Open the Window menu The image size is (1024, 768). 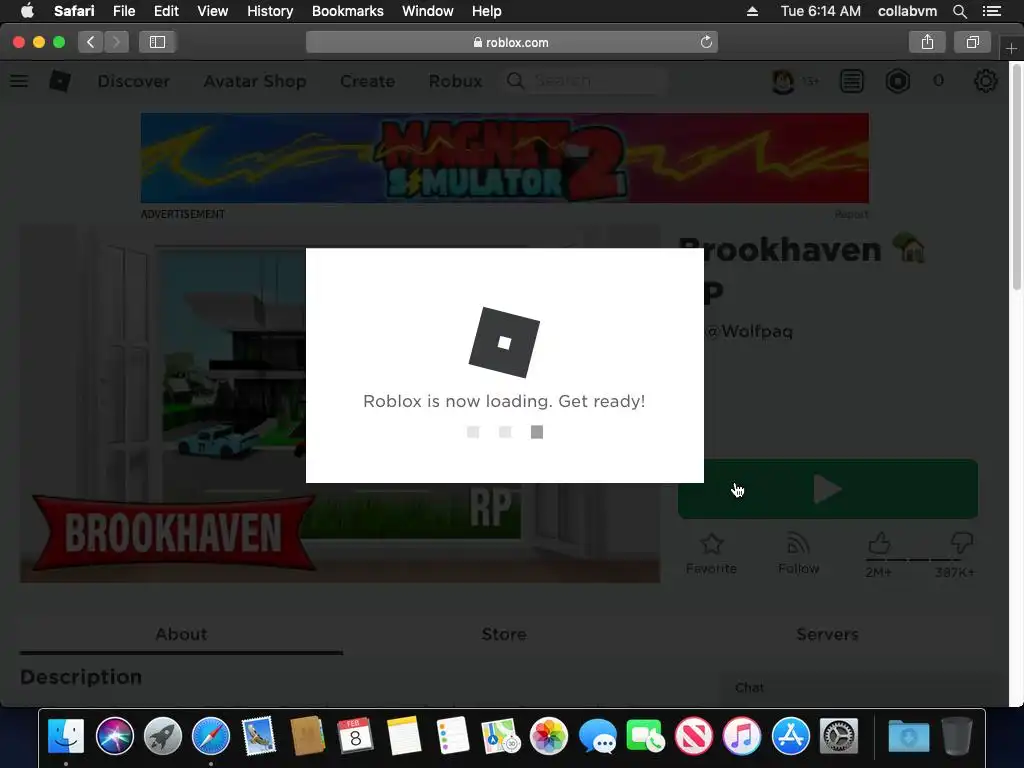point(428,11)
